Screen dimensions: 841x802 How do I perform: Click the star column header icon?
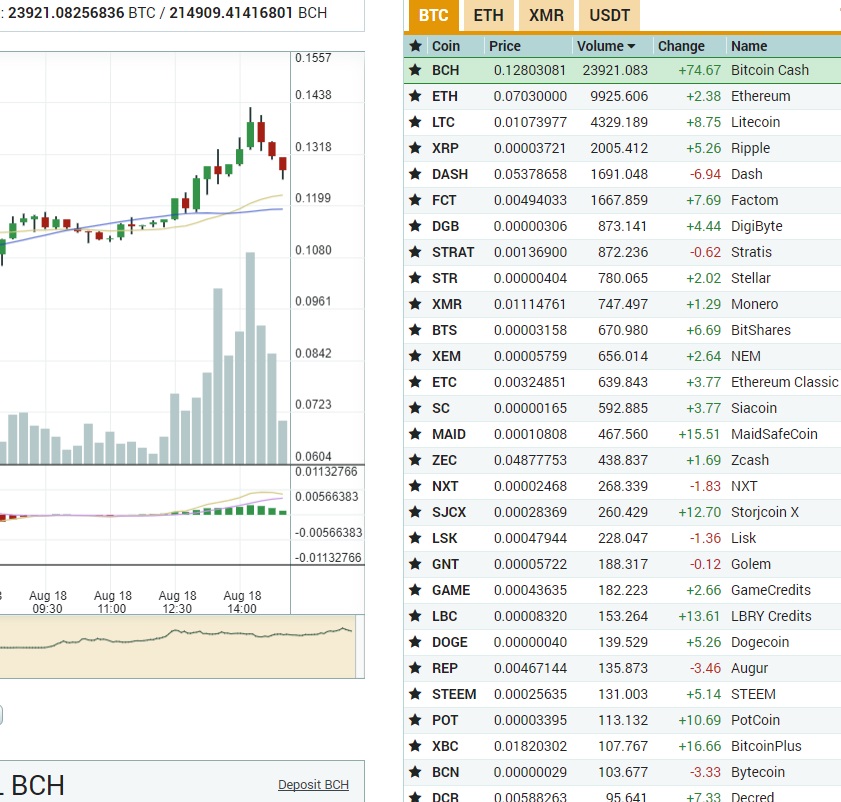pyautogui.click(x=415, y=46)
